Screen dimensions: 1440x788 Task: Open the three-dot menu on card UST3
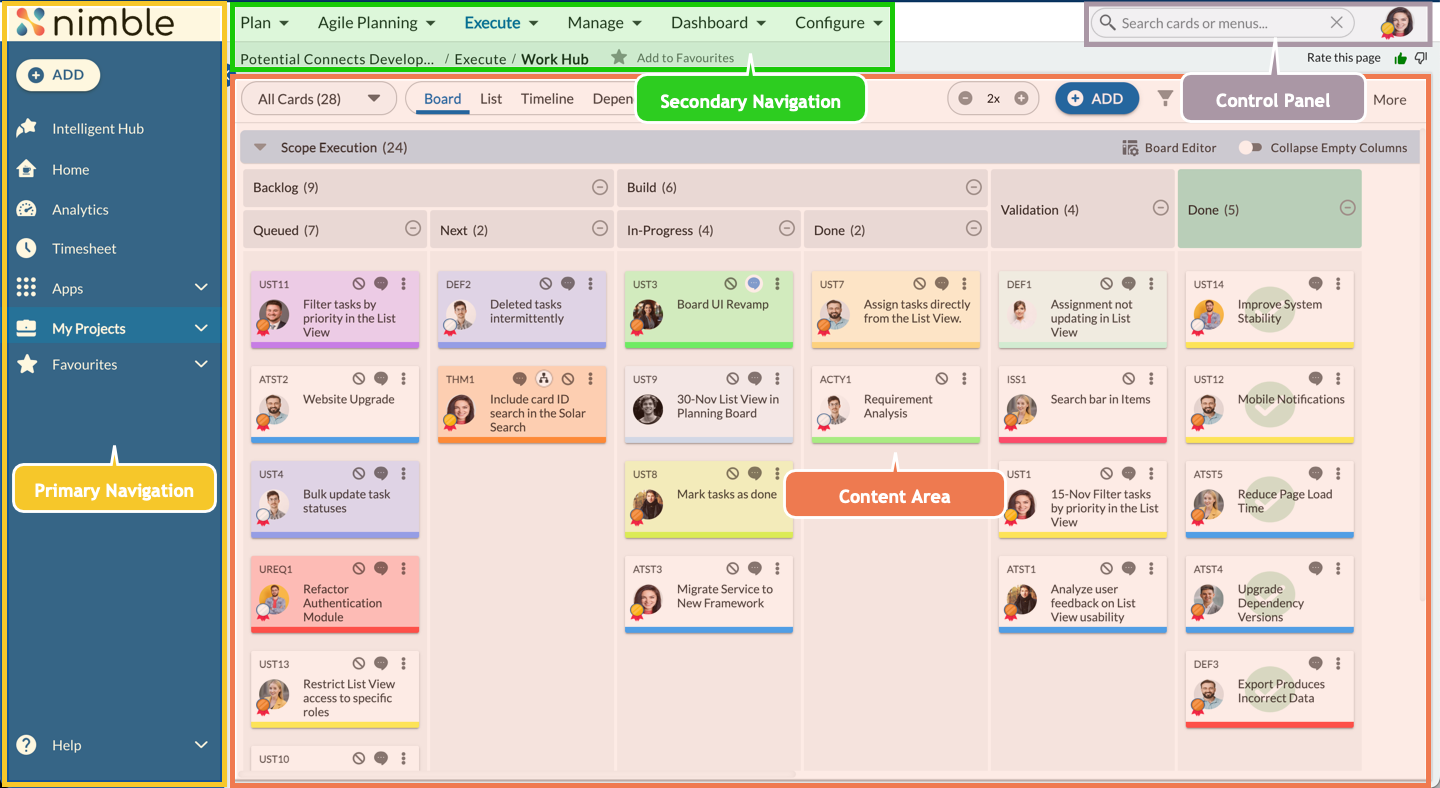tap(777, 284)
